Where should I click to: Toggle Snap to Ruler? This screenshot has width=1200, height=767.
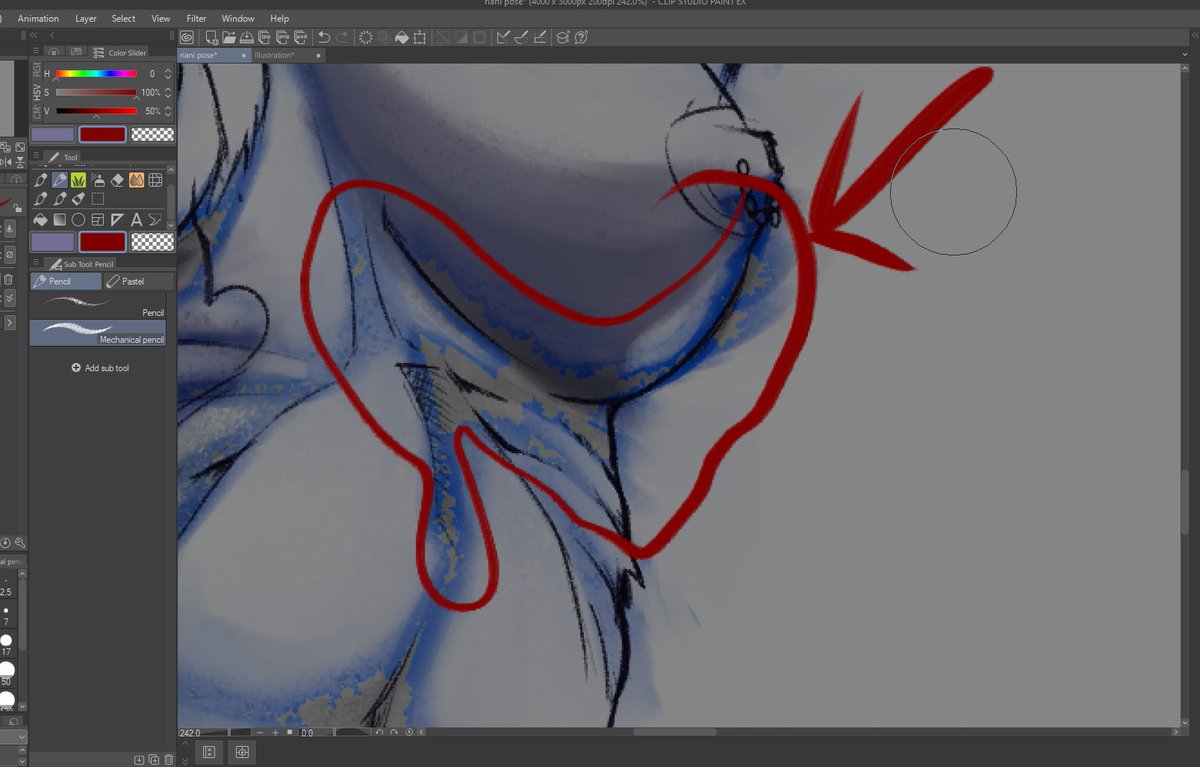tap(503, 37)
